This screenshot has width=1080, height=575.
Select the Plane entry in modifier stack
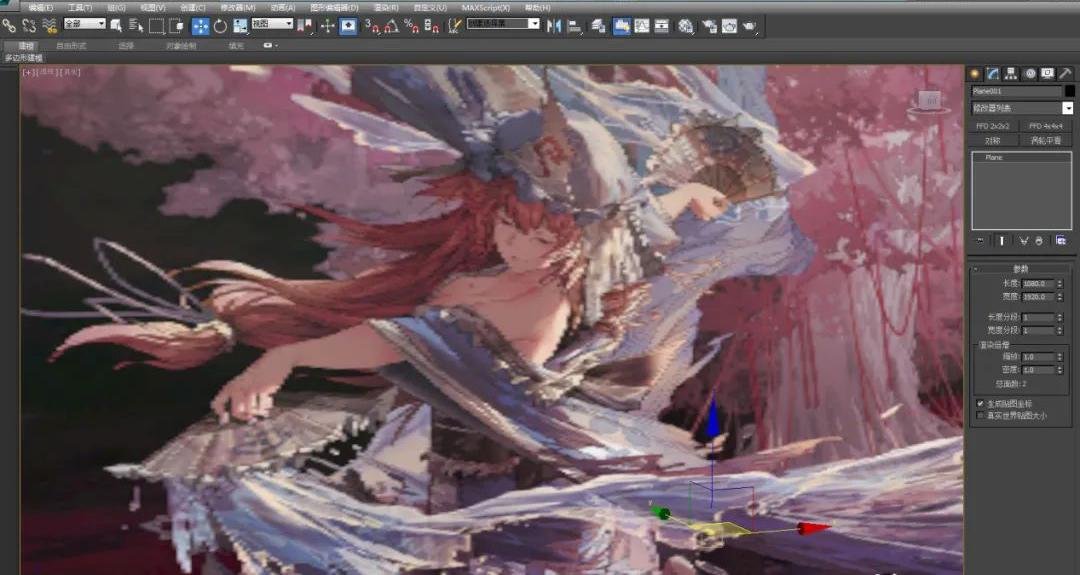point(1022,158)
